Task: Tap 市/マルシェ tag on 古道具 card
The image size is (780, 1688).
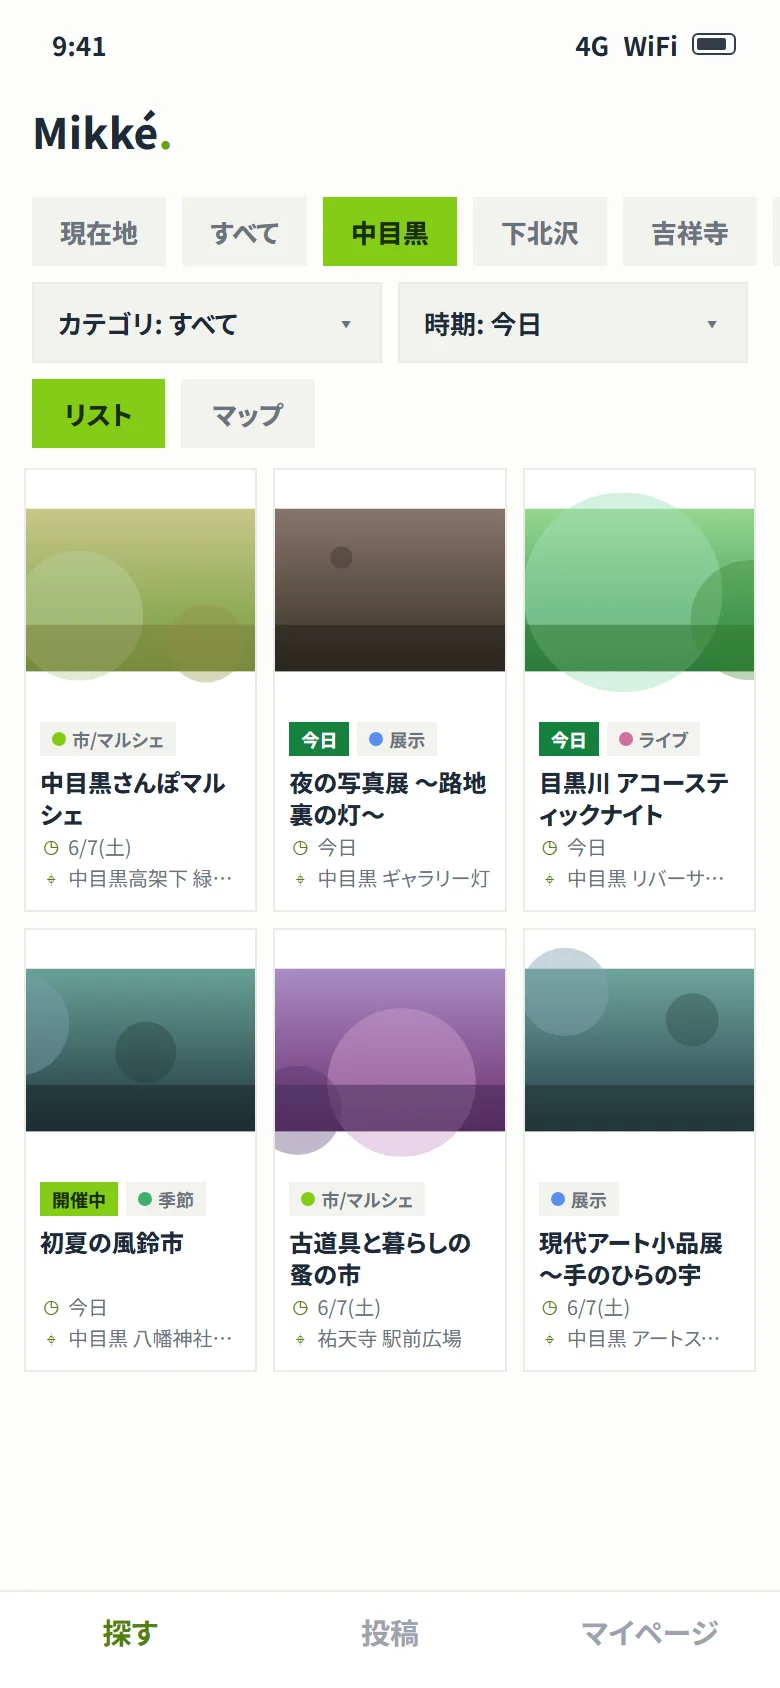Action: click(357, 1200)
